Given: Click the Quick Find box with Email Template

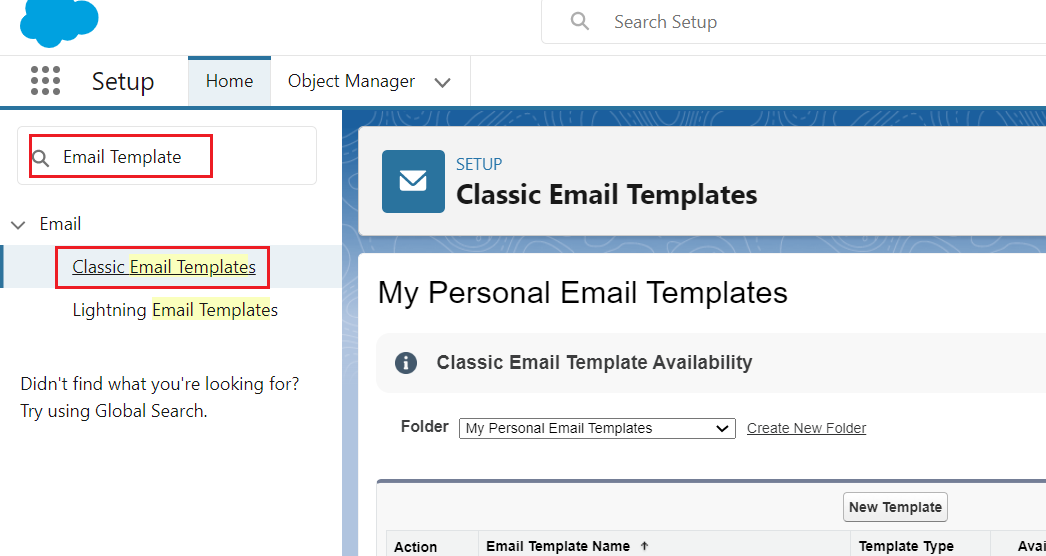Looking at the screenshot, I should 167,156.
